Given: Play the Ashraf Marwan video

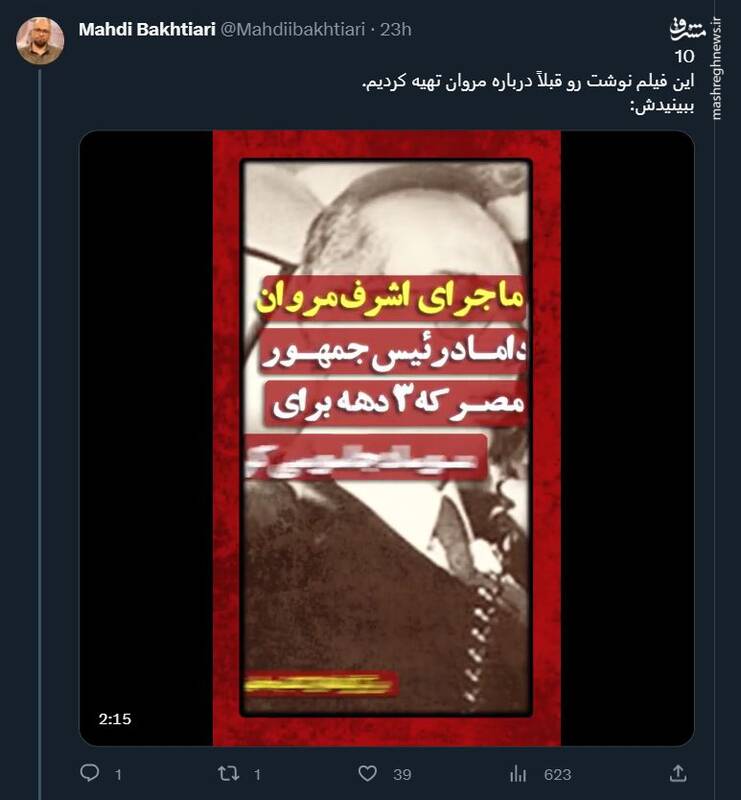Looking at the screenshot, I should coord(387,438).
